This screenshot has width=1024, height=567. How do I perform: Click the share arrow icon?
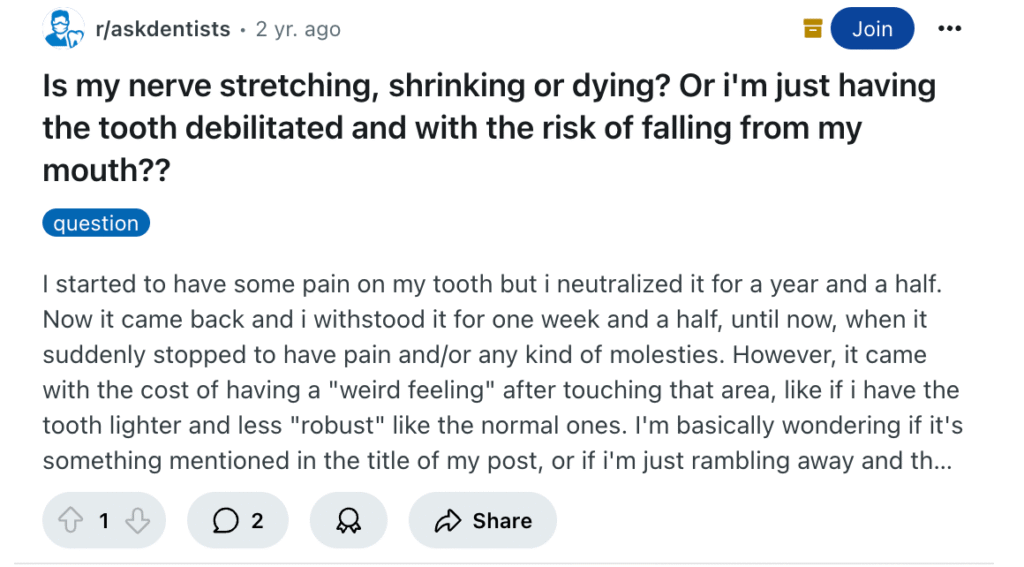(448, 521)
